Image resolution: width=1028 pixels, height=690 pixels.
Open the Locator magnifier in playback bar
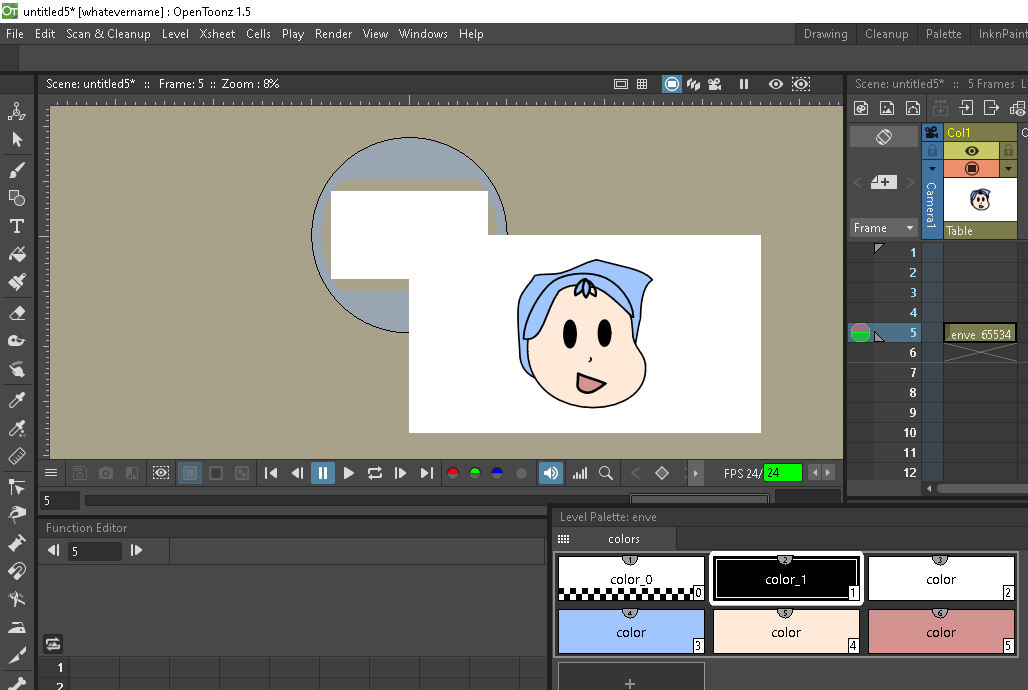(605, 472)
